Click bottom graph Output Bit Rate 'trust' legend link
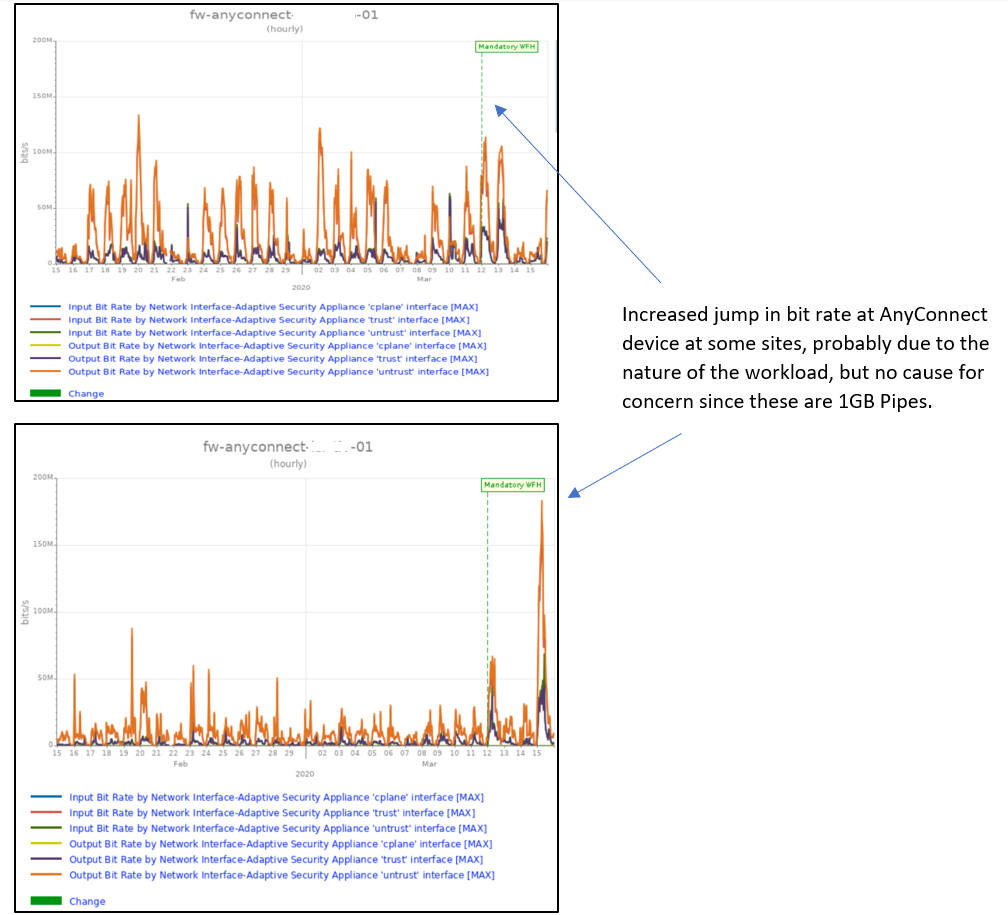Screen dimensions: 1008x915 tap(275, 860)
